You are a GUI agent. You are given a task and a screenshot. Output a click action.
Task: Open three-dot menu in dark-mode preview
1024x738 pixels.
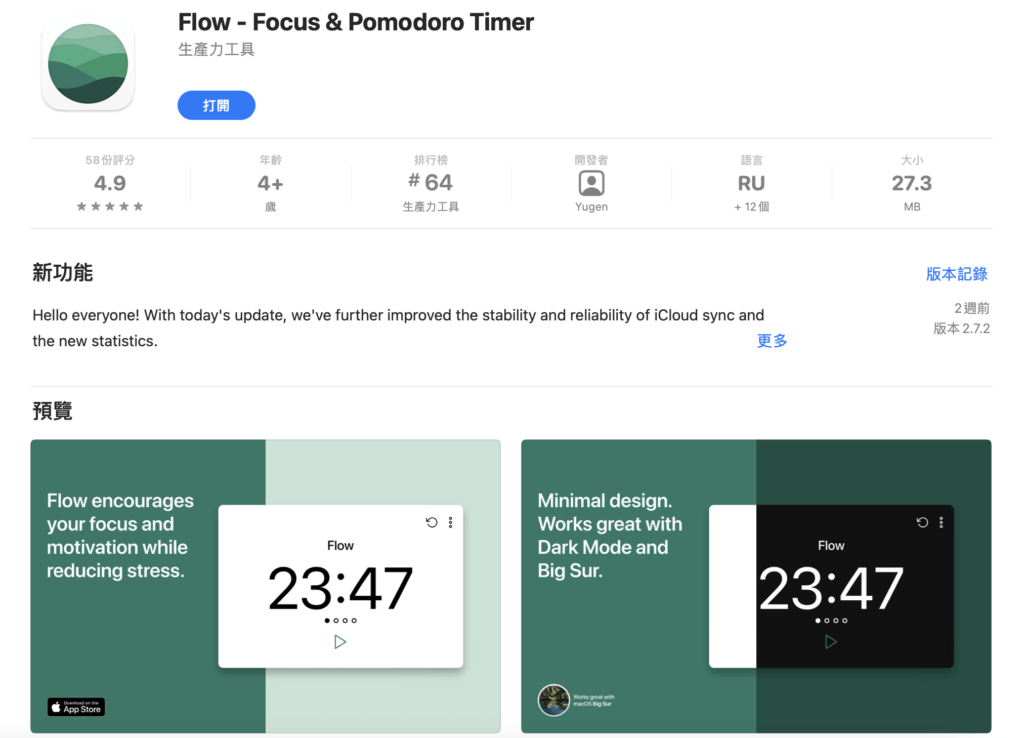coord(941,522)
